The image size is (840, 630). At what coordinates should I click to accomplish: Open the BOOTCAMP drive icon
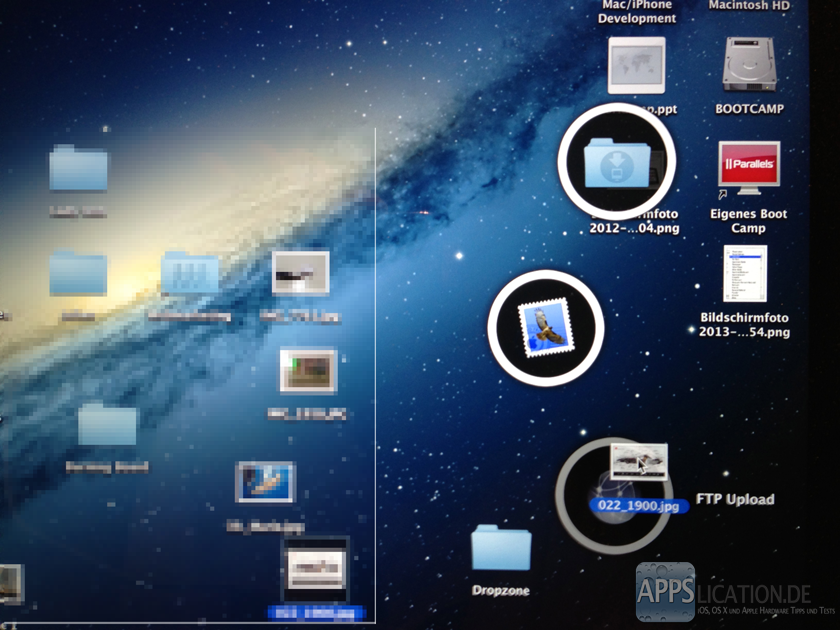point(749,64)
